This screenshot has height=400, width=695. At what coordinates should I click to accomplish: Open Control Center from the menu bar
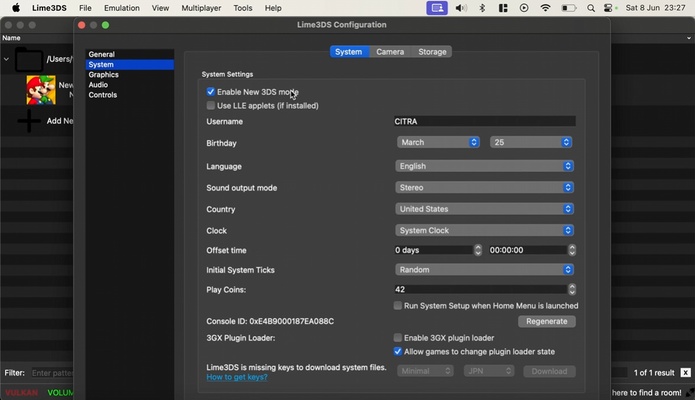tap(609, 8)
